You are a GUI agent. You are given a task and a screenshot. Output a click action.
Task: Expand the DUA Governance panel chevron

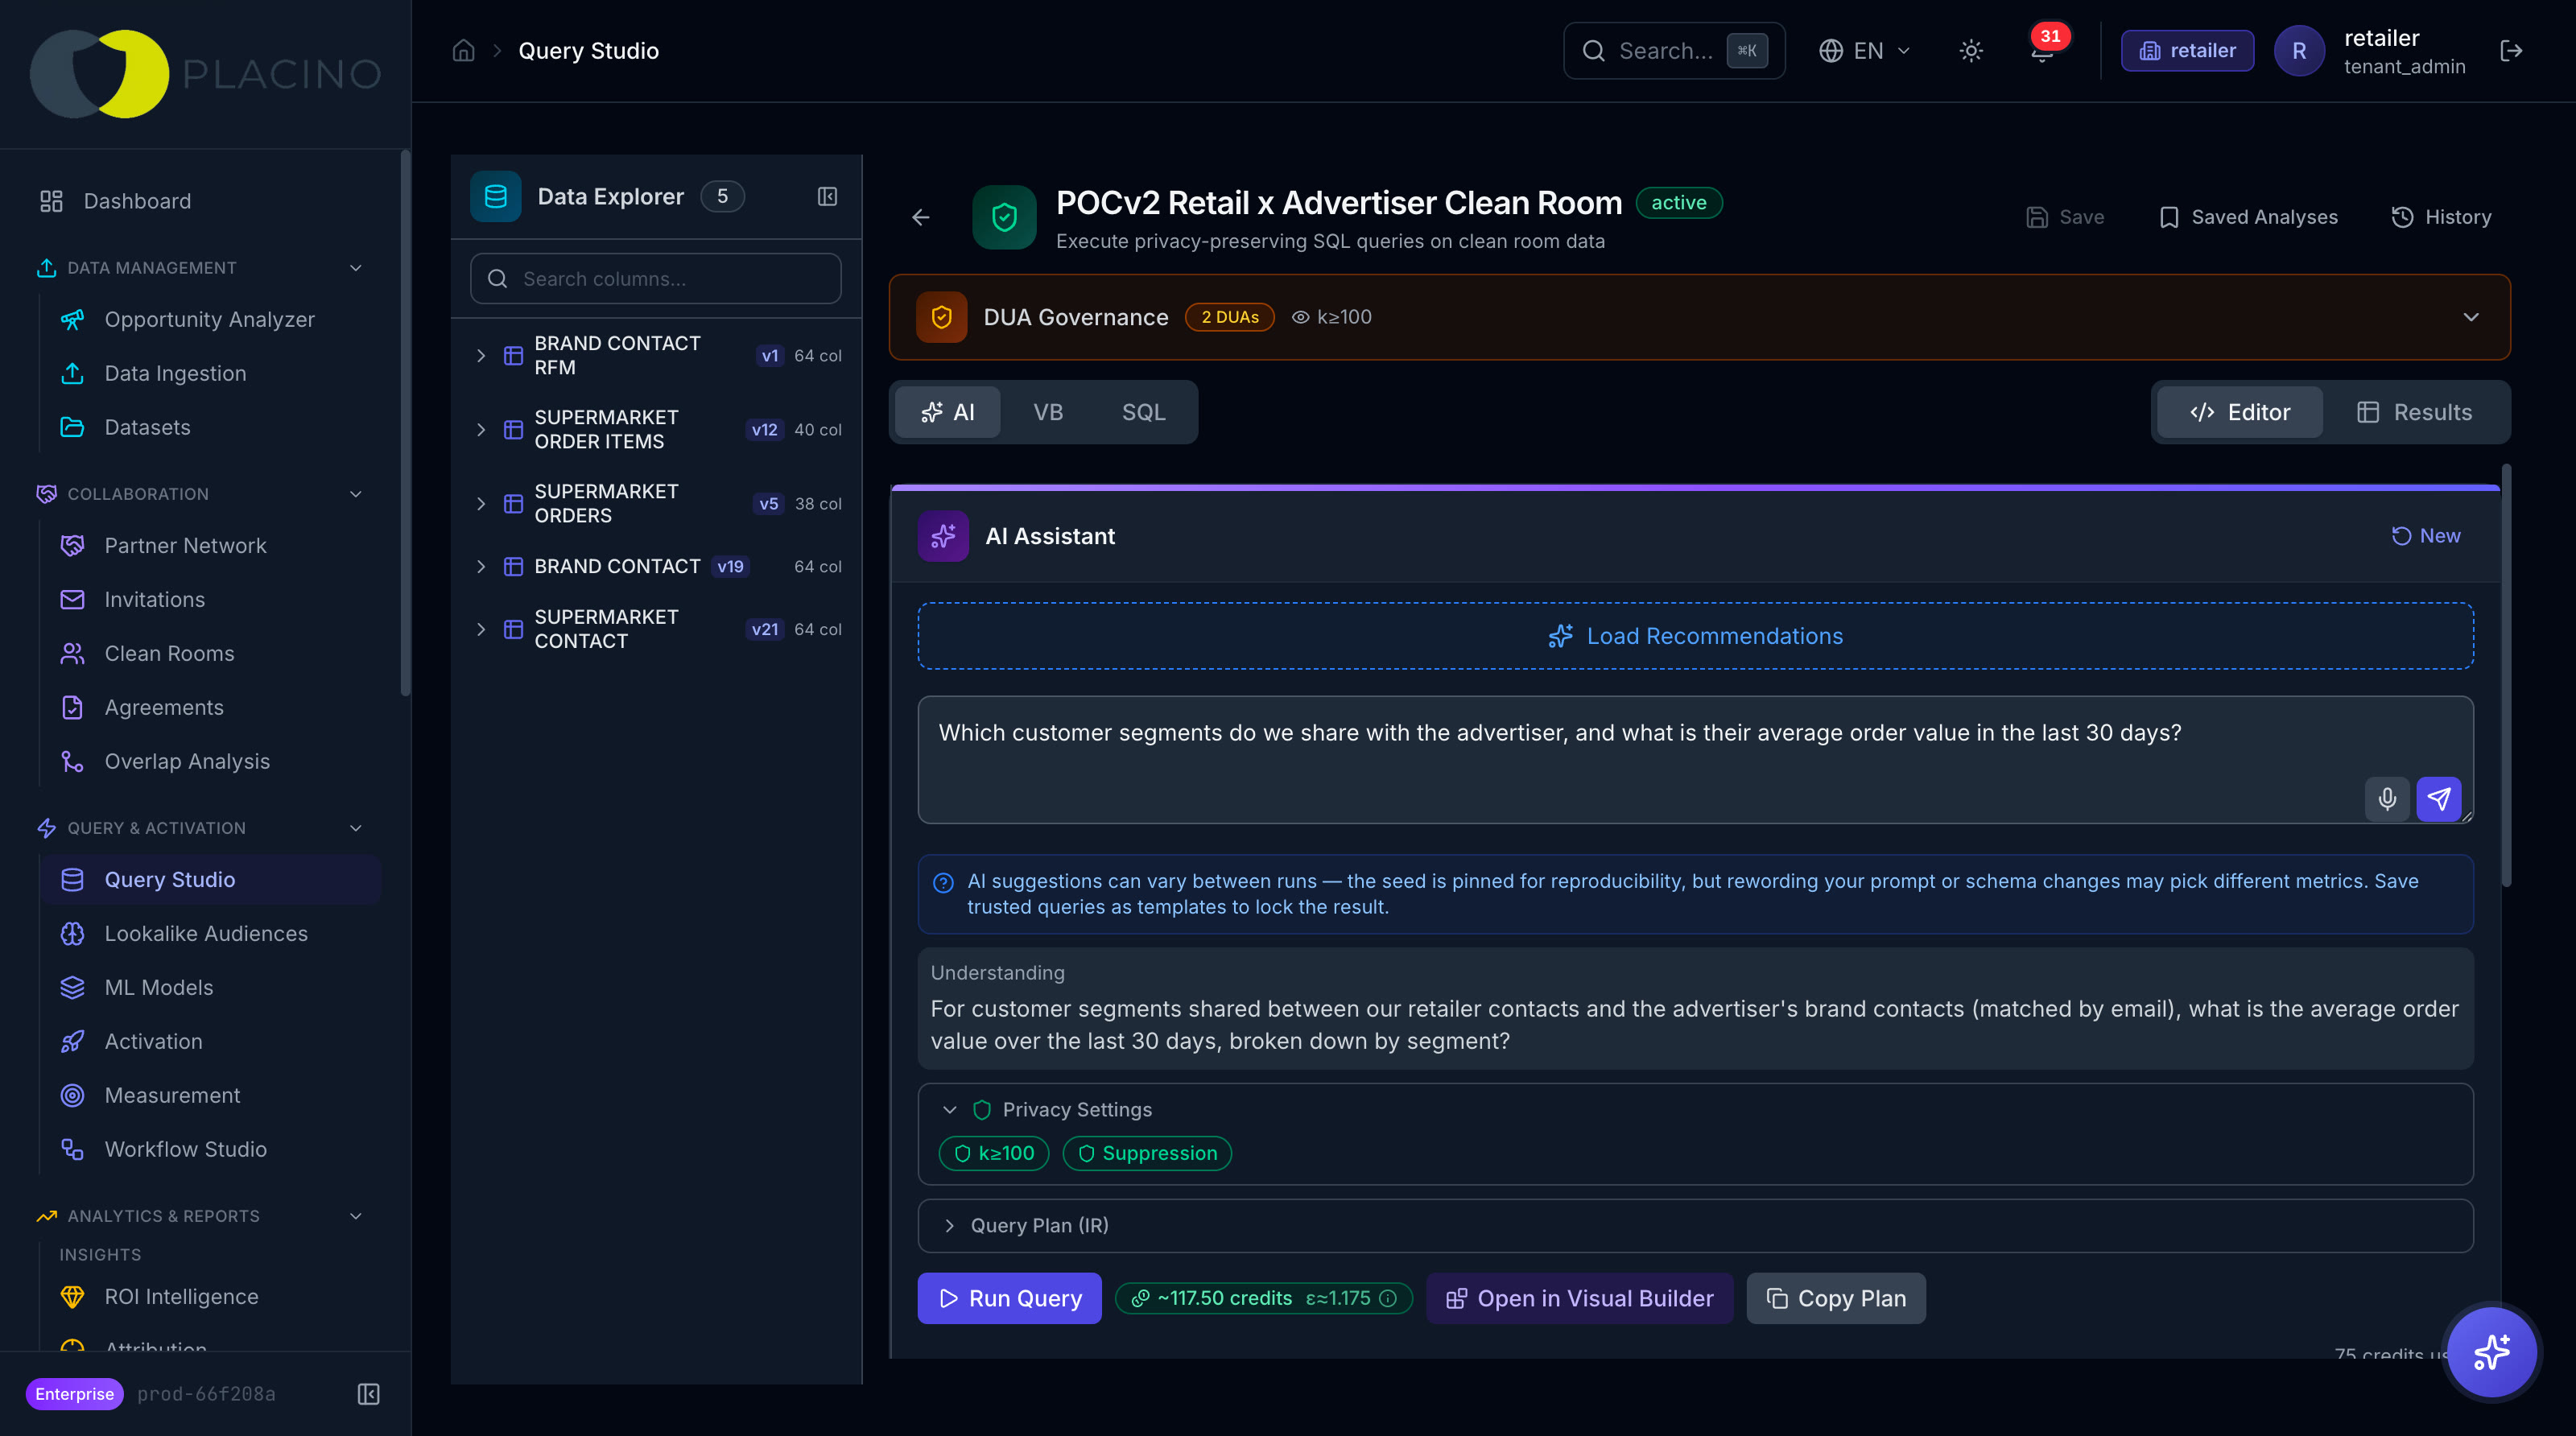click(2471, 317)
